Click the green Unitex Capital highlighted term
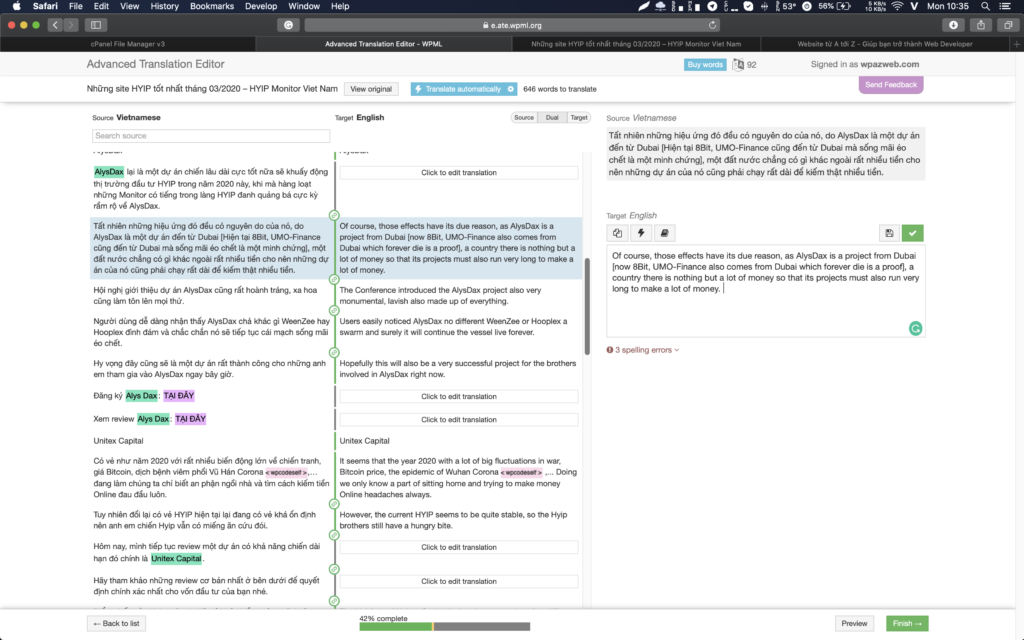The height and width of the screenshot is (640, 1024). coord(176,558)
